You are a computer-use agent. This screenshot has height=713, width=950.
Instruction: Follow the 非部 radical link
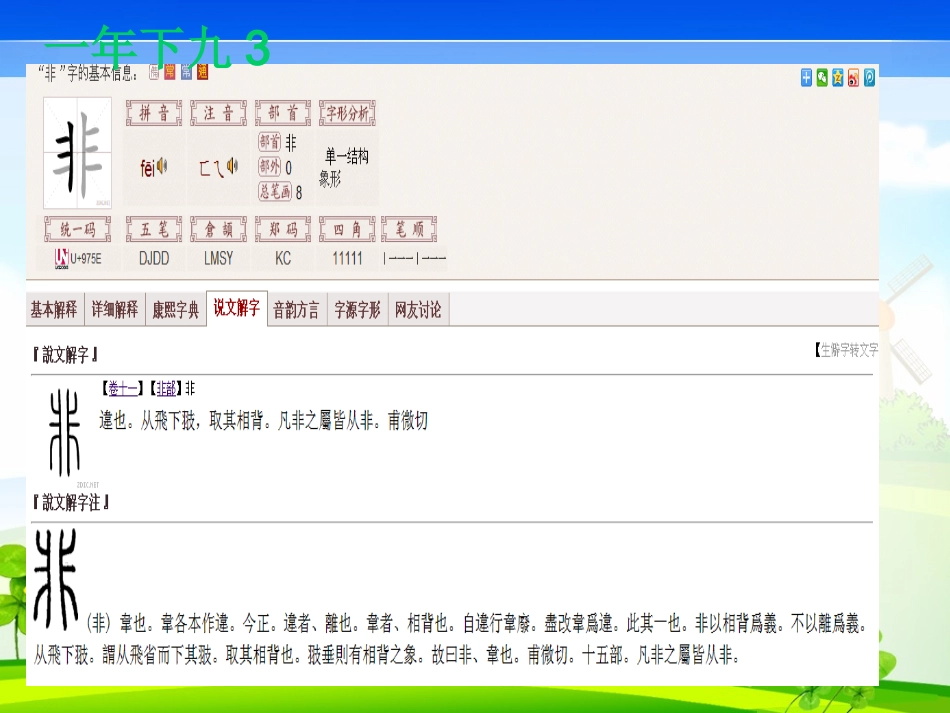166,388
